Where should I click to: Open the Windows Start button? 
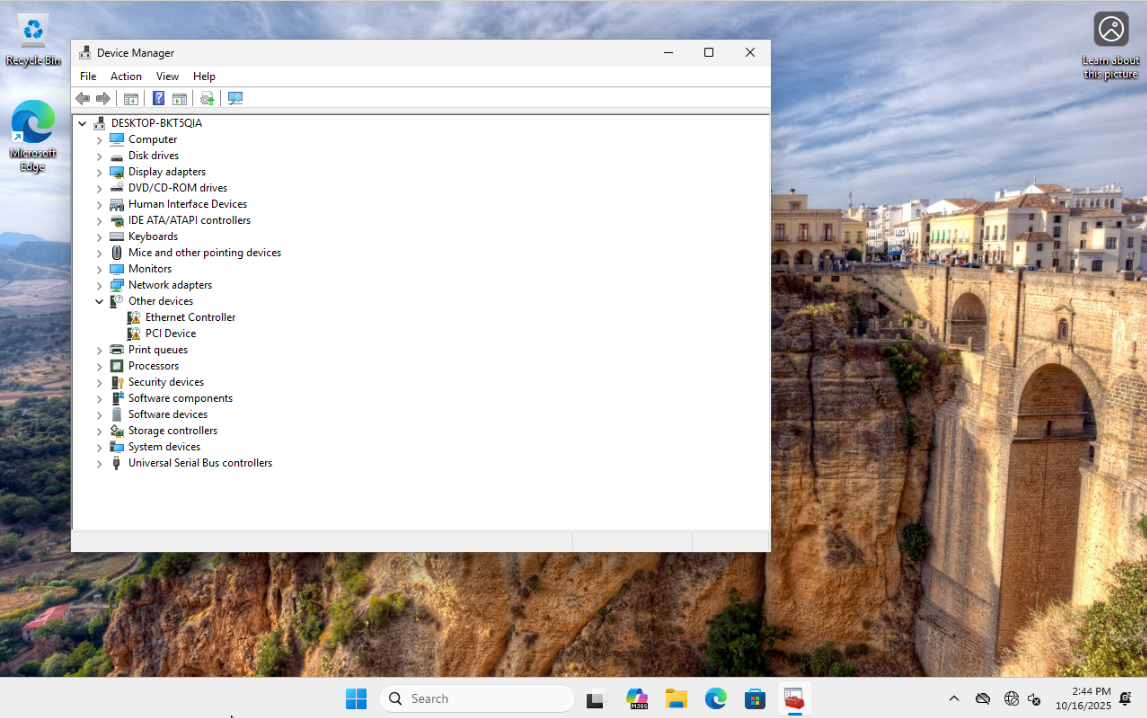click(356, 699)
